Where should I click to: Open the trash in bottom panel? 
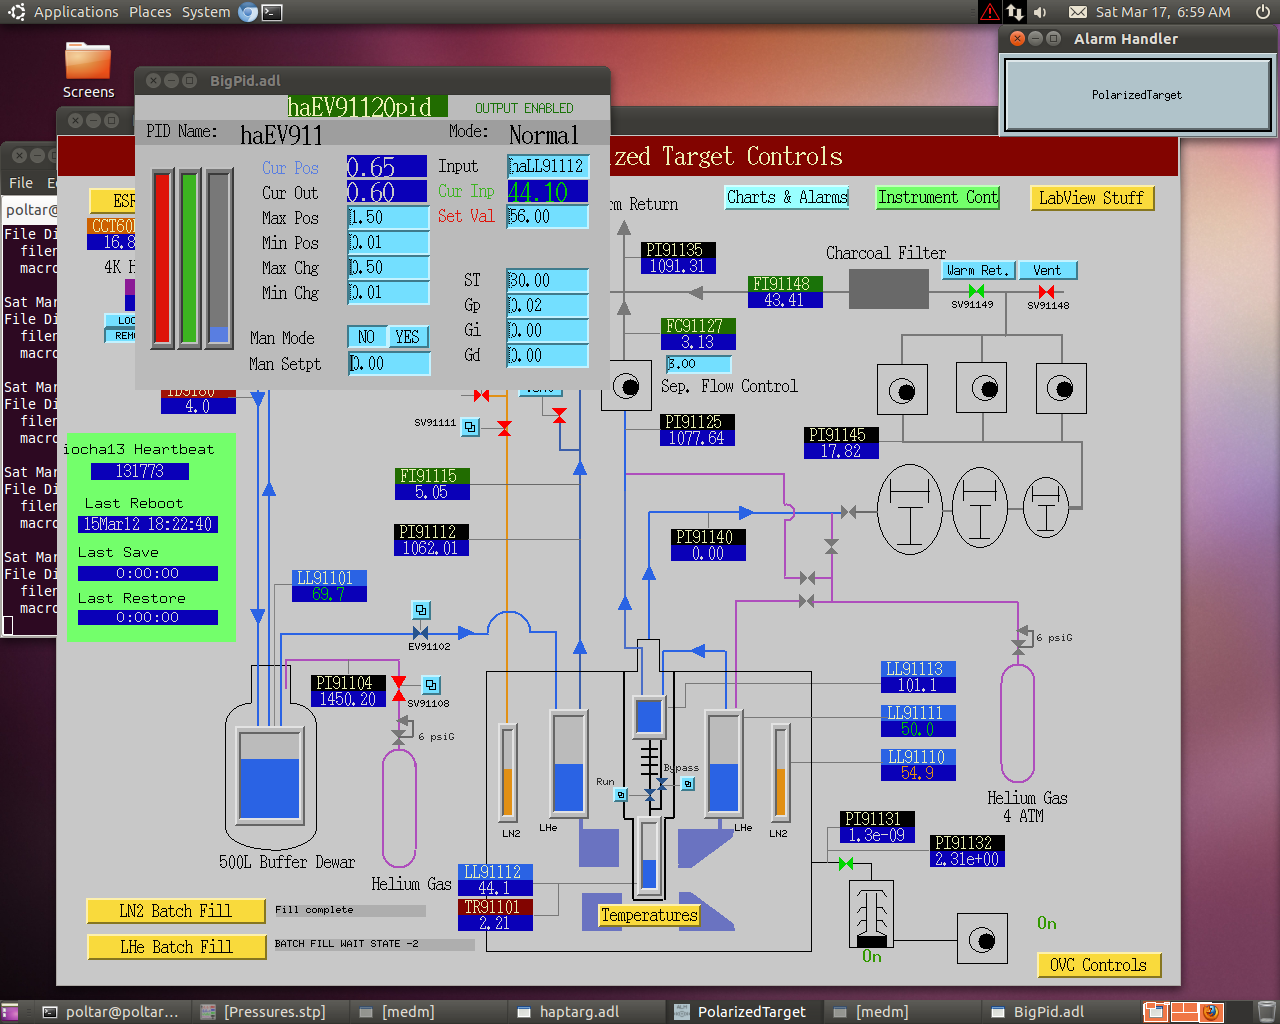pyautogui.click(x=1266, y=1011)
